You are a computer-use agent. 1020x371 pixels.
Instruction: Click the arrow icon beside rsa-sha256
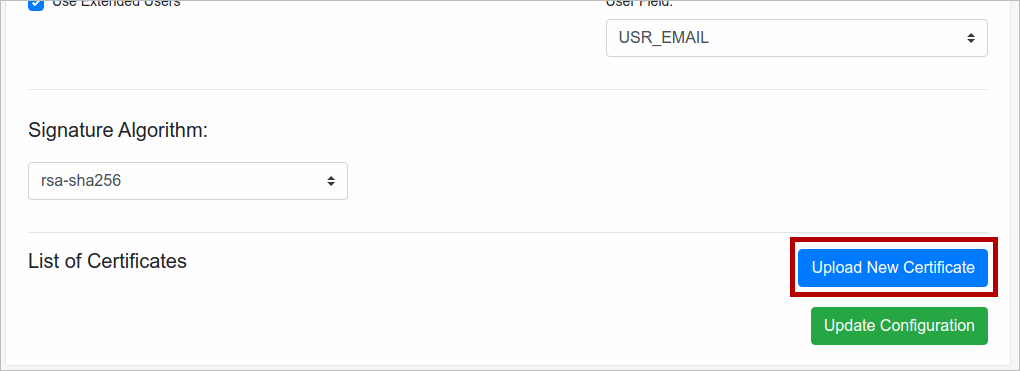[x=331, y=181]
